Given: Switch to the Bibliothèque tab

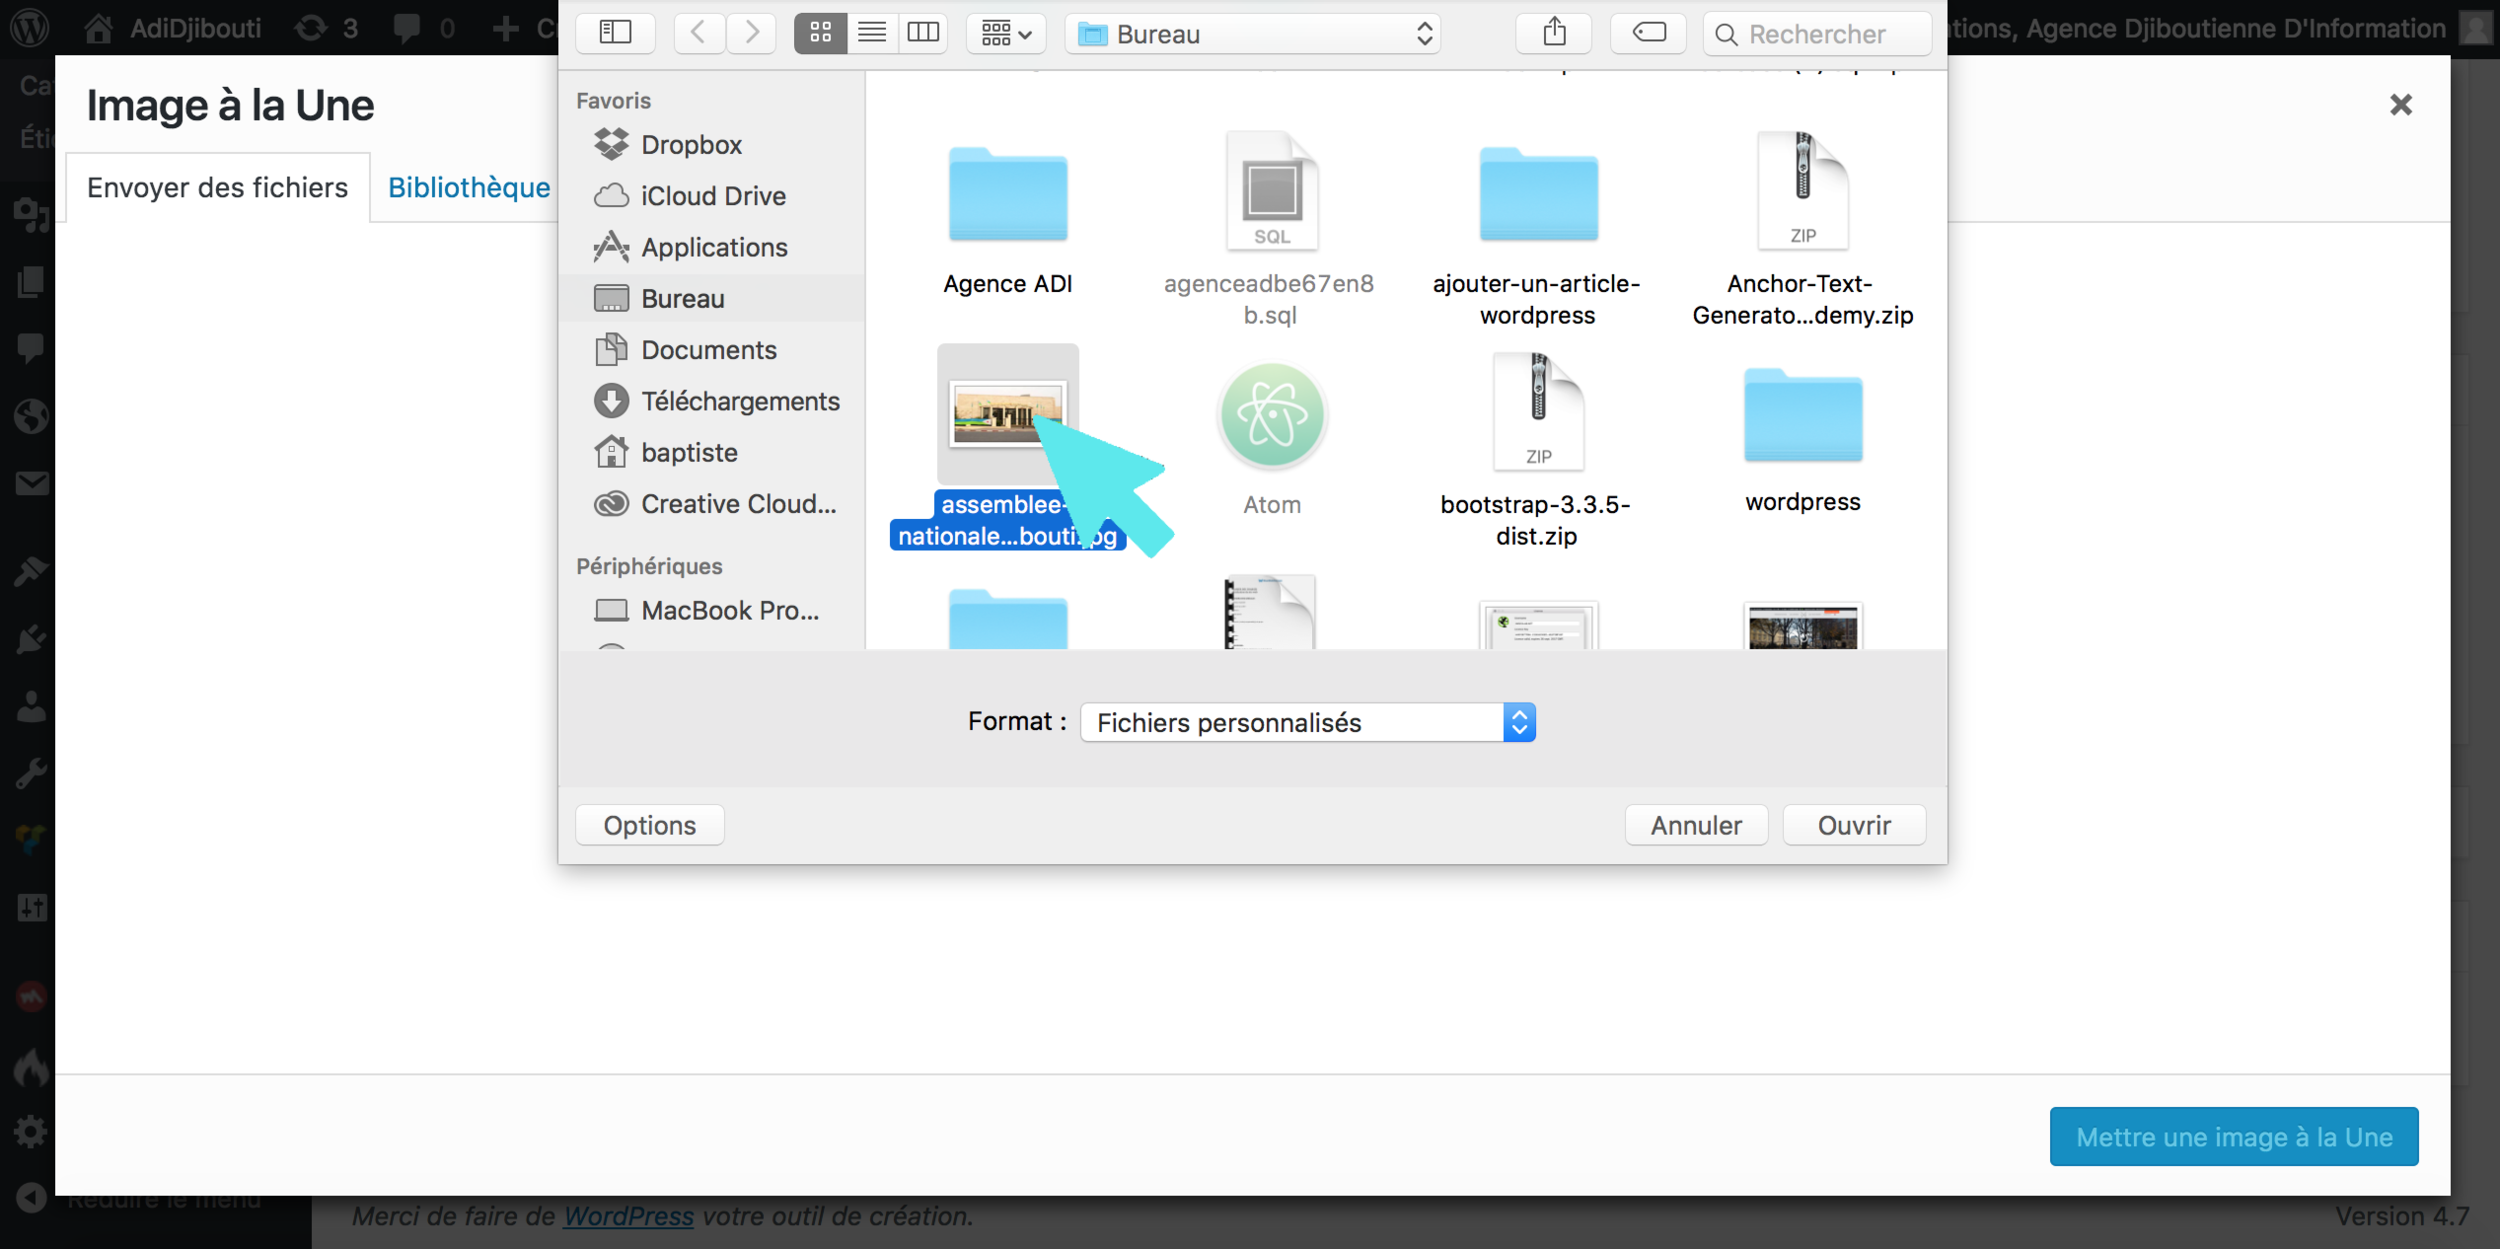Looking at the screenshot, I should click(468, 187).
